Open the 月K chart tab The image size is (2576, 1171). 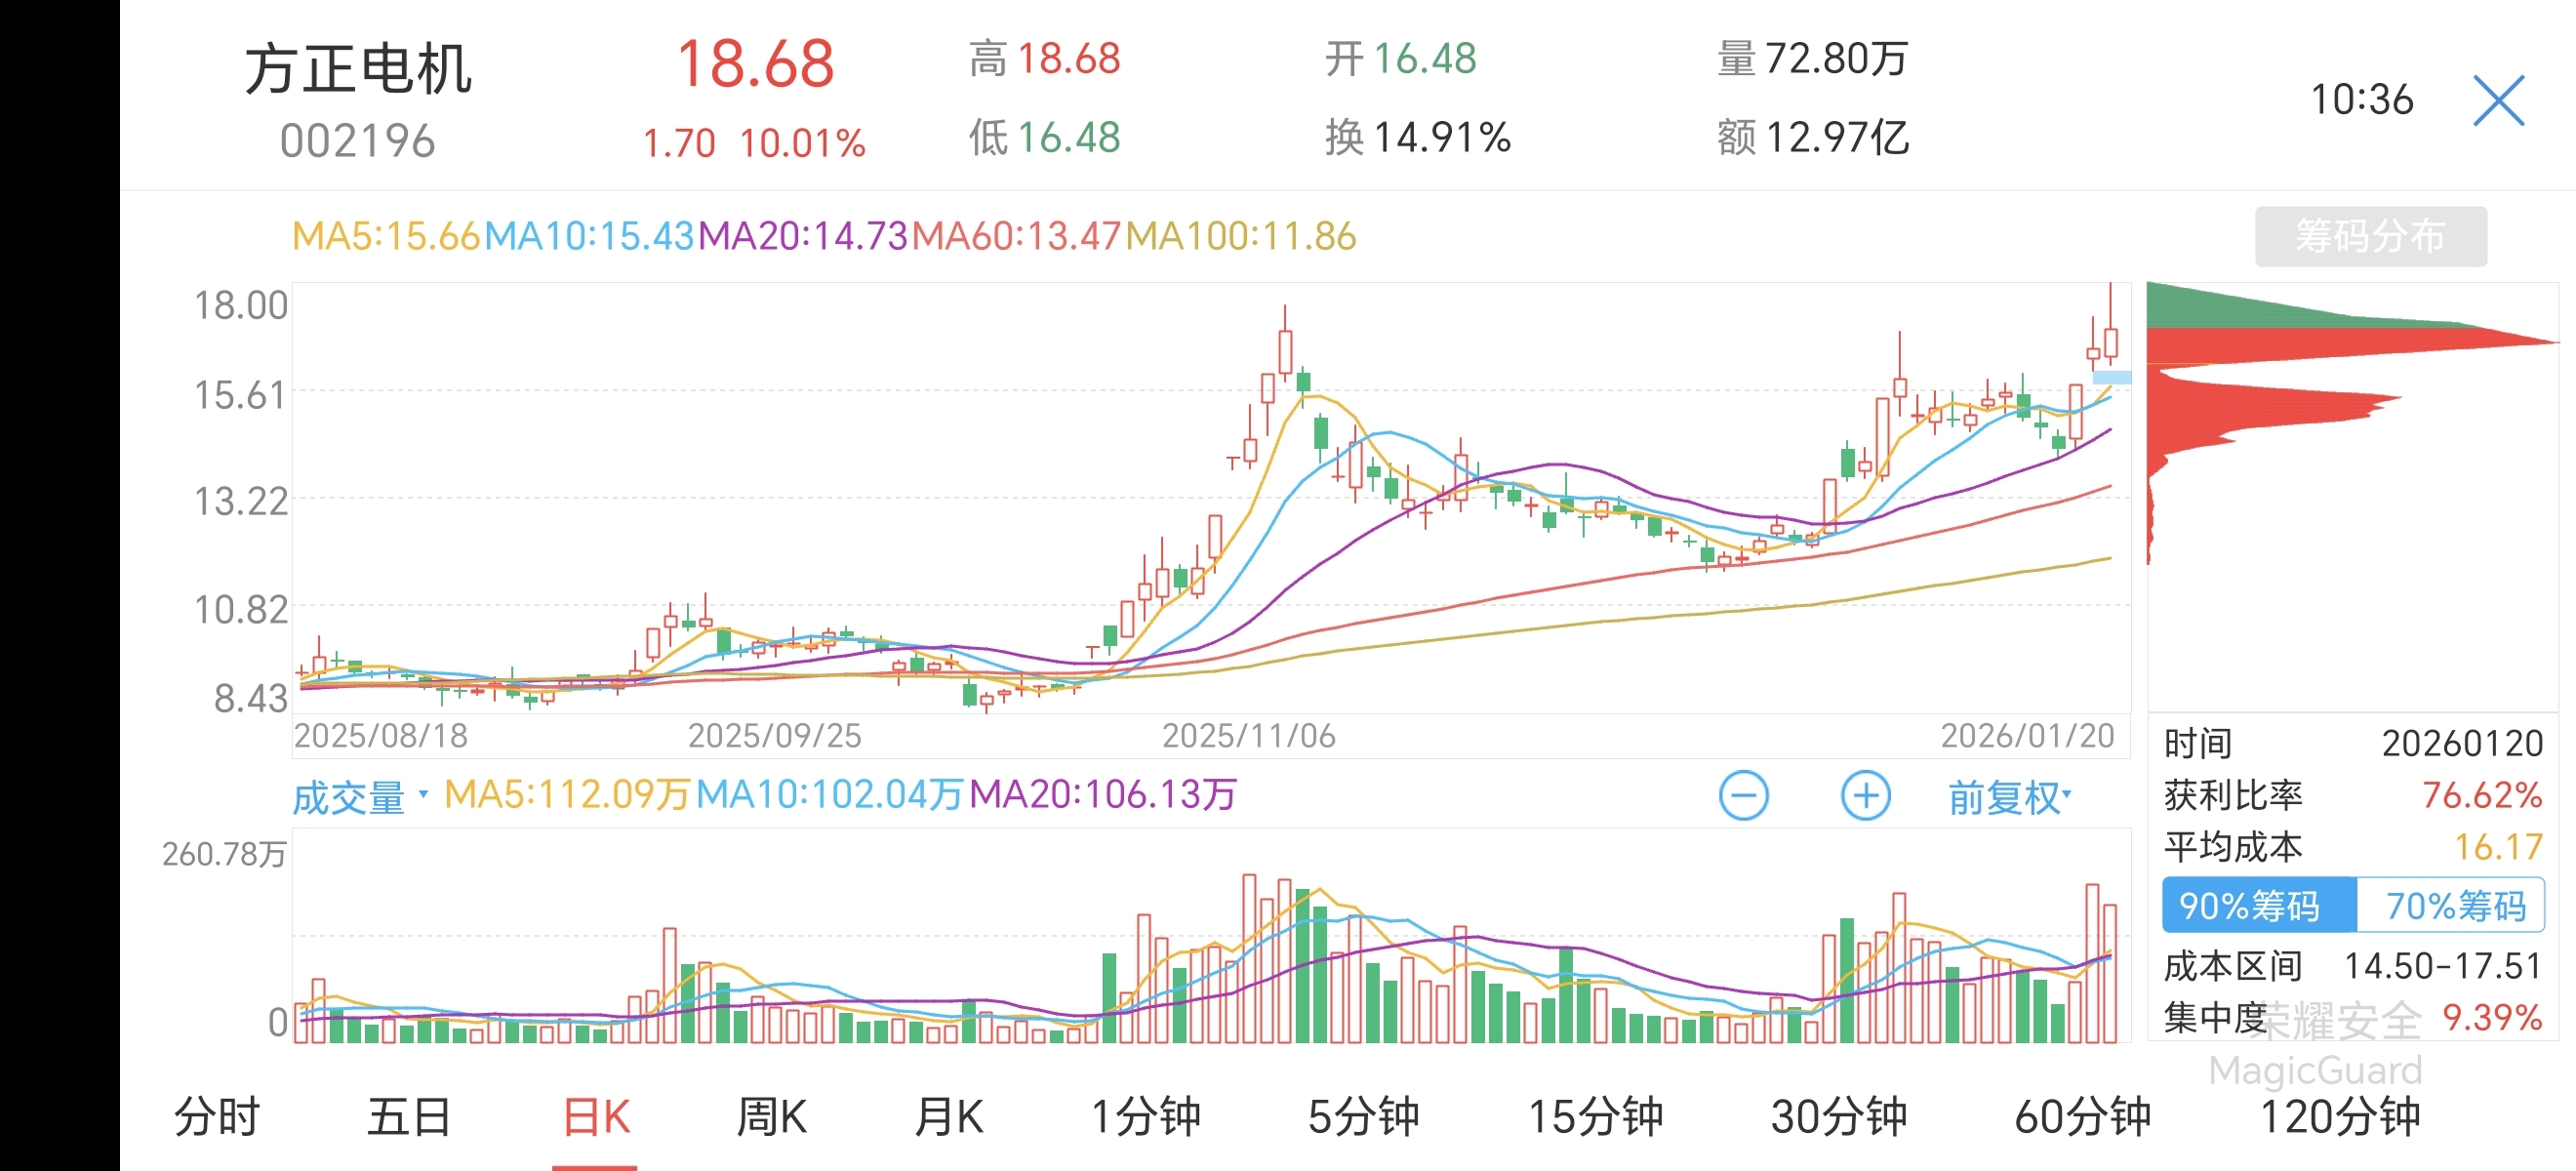click(x=949, y=1116)
